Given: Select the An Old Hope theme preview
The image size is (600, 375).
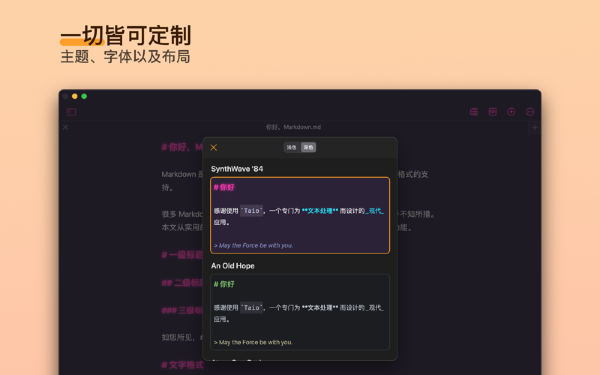Looking at the screenshot, I should pos(300,312).
